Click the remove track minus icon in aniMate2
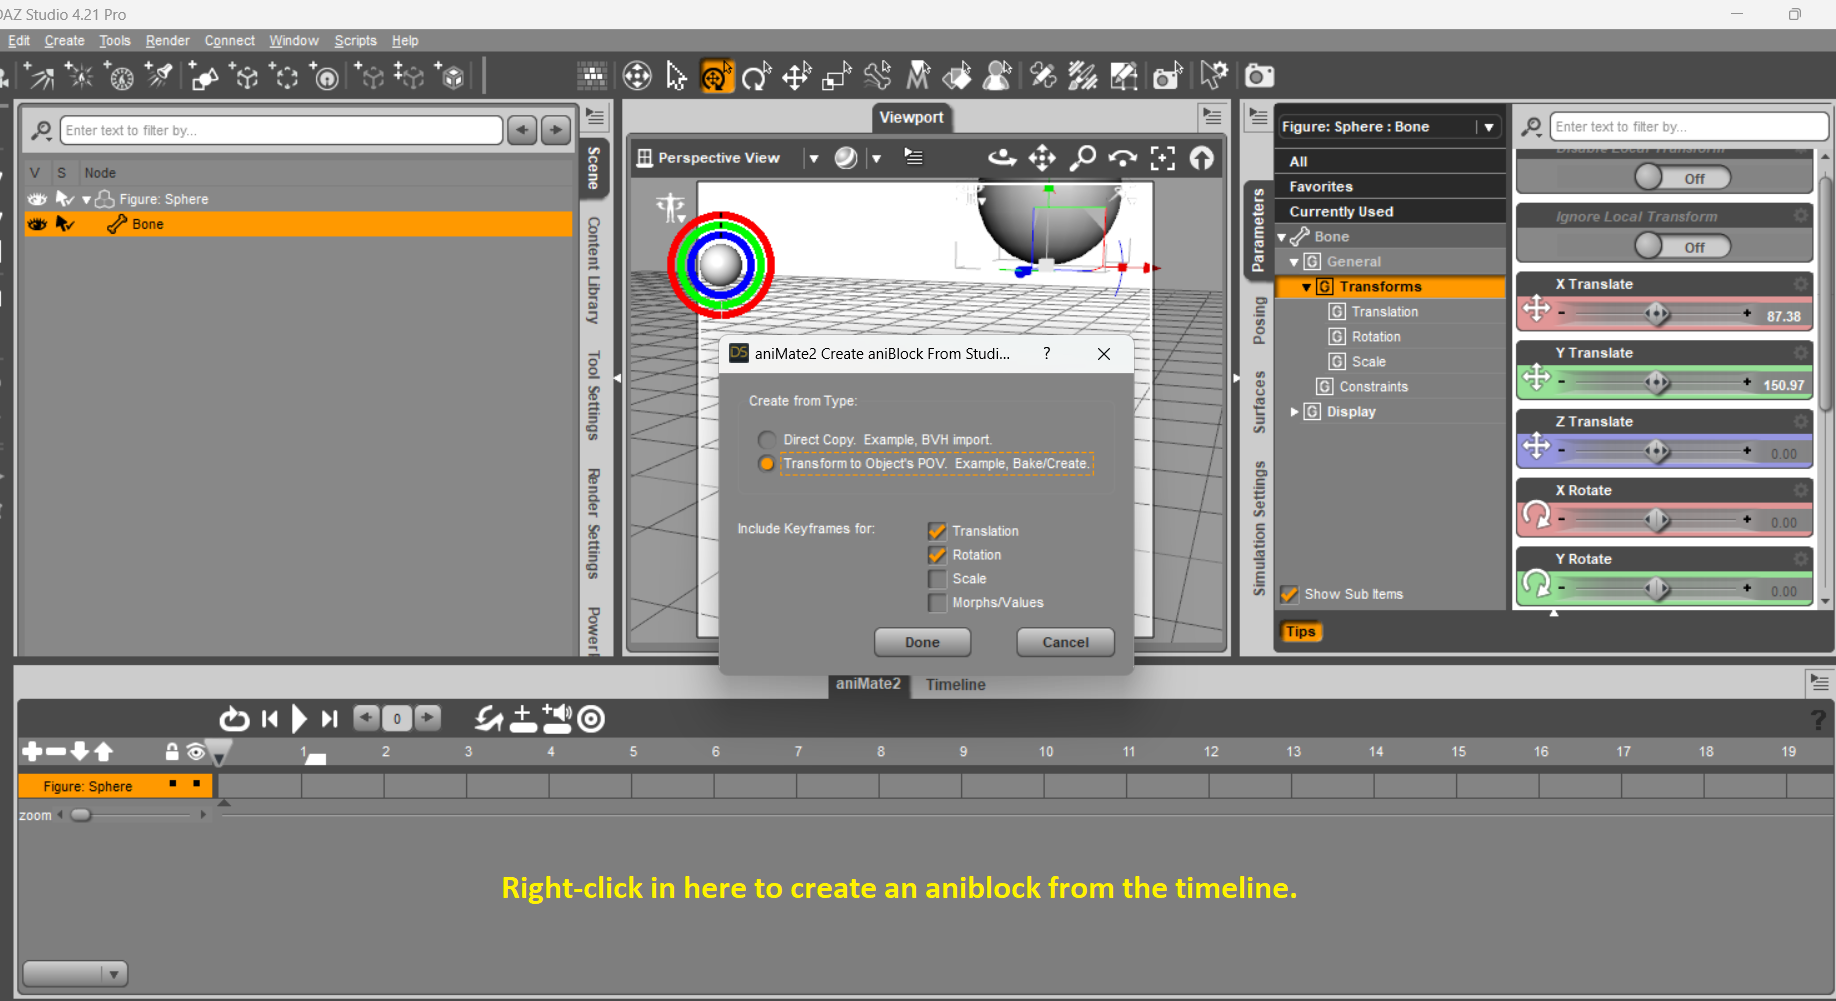1836x1001 pixels. (56, 751)
